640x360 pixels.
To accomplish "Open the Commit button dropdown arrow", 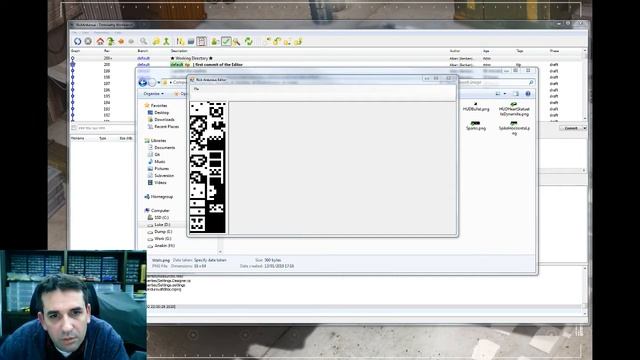I will [584, 128].
